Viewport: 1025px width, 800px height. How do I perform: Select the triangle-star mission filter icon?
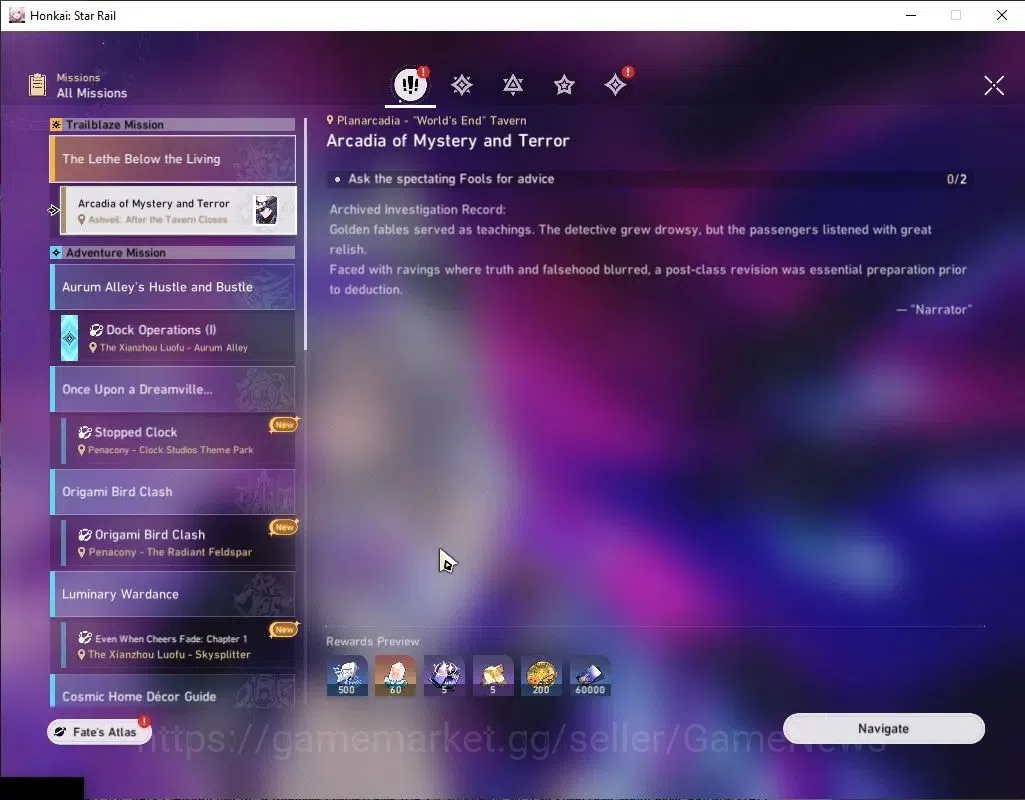tap(513, 84)
